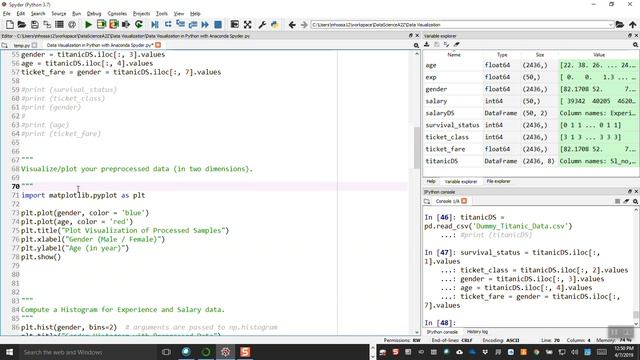Screen dimensions: 640x360
Task: Open the Windows Start menu
Action: pos(9,352)
